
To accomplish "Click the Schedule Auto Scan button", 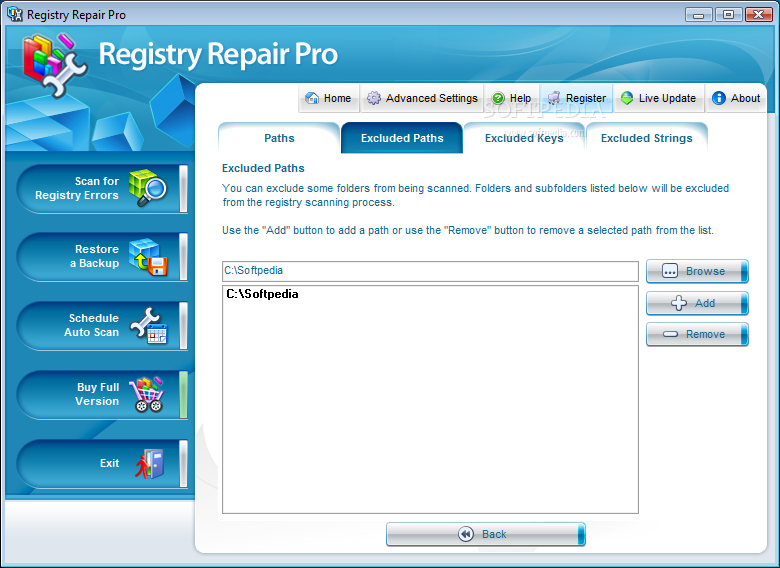I will coord(102,326).
